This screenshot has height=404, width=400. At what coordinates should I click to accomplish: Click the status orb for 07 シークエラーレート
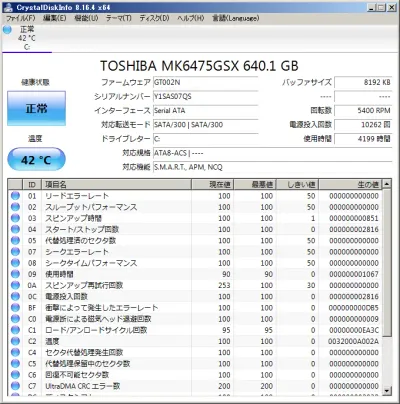[15, 252]
